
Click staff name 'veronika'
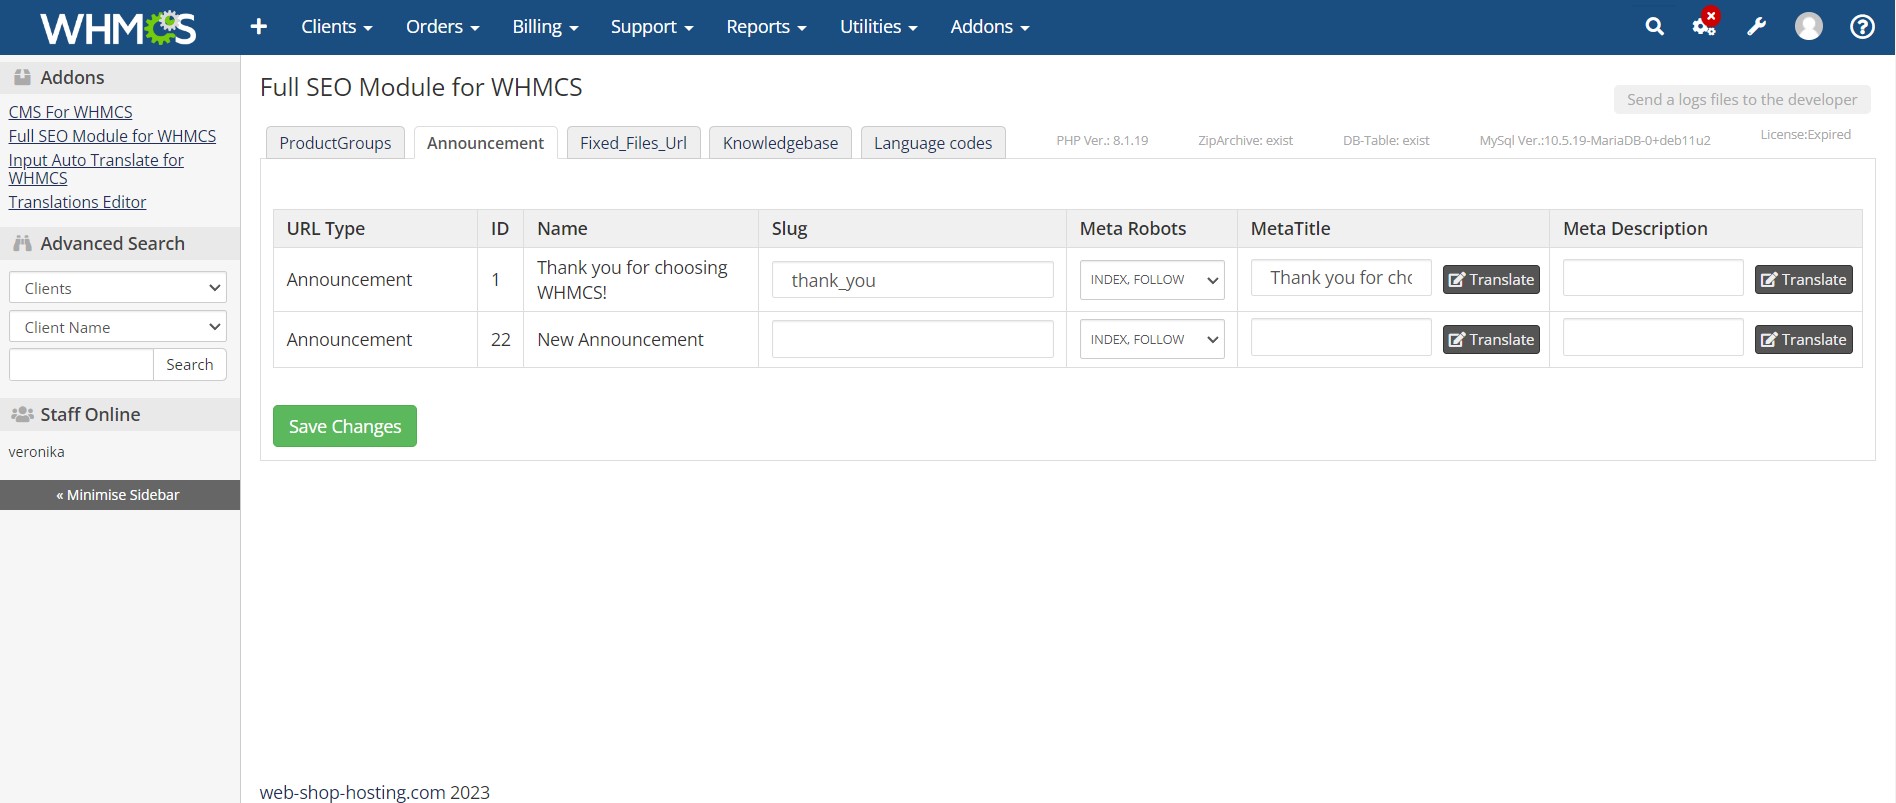pos(36,452)
